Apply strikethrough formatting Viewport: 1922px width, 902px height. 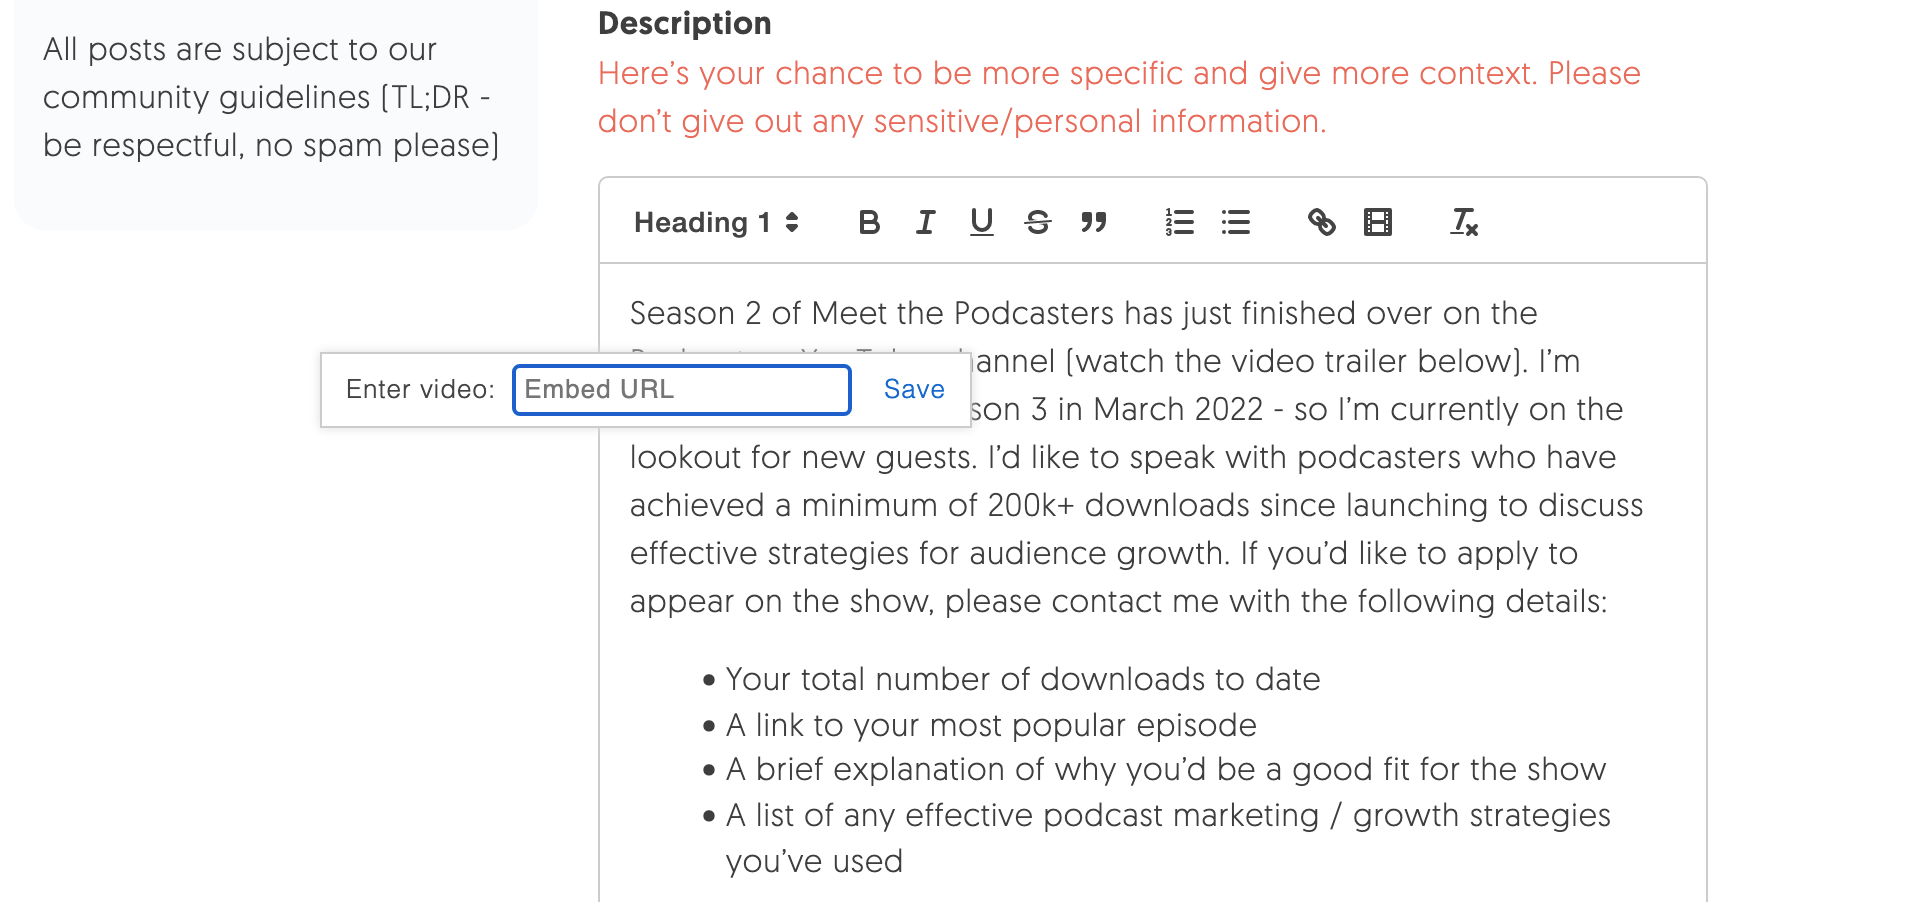coord(1038,222)
